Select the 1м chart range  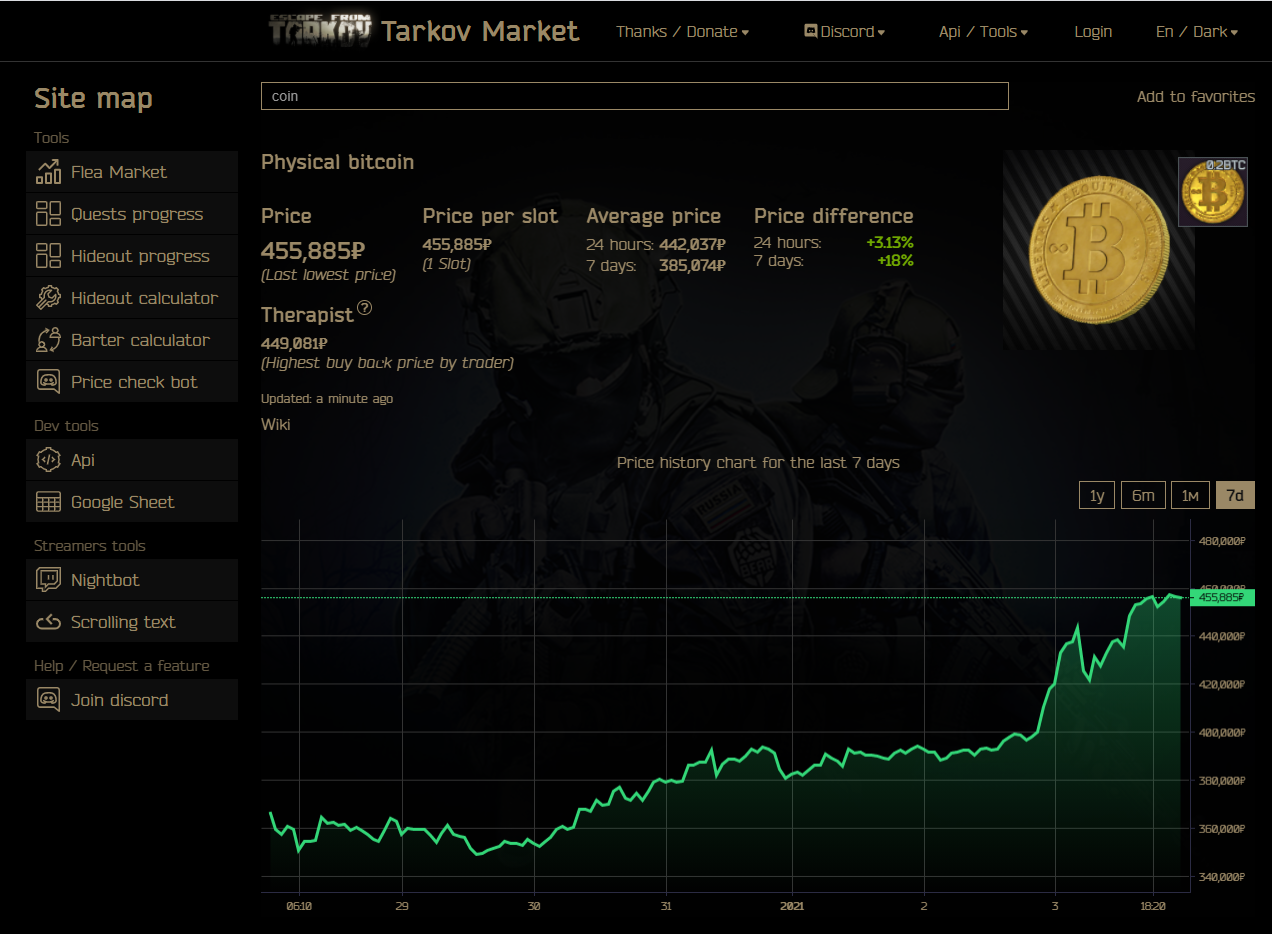1190,495
